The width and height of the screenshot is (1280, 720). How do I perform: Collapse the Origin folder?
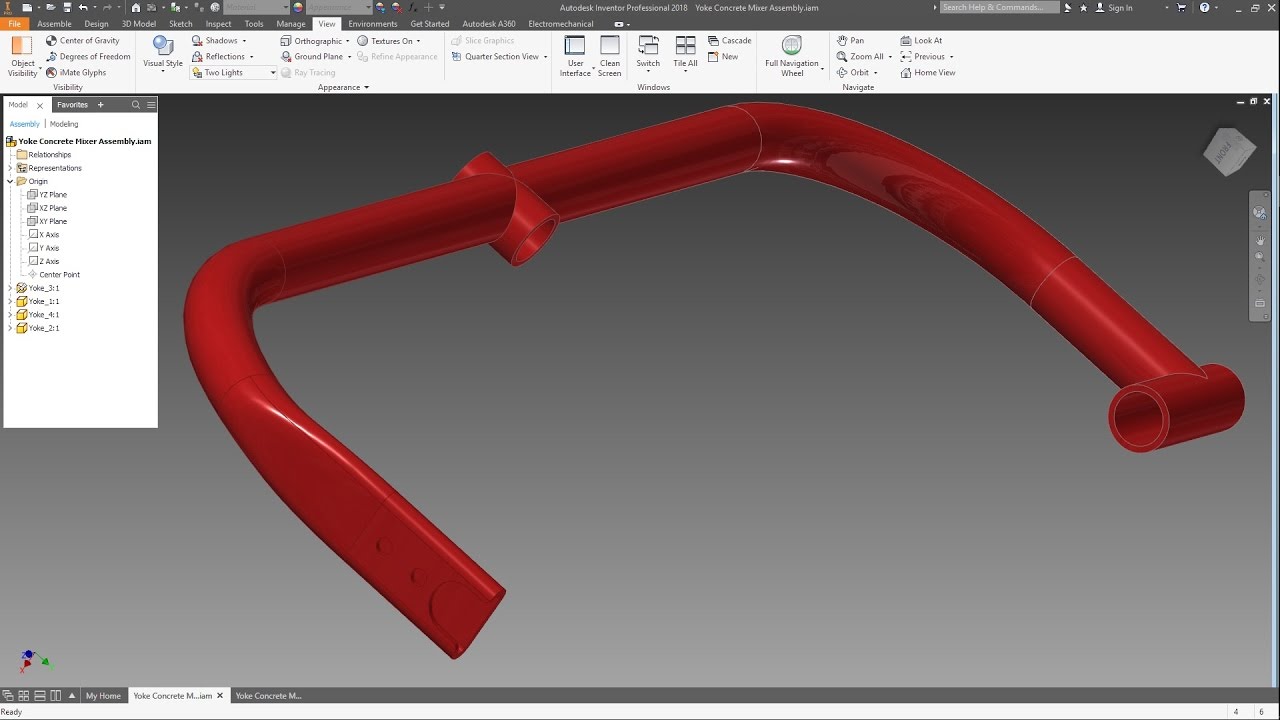(x=10, y=181)
